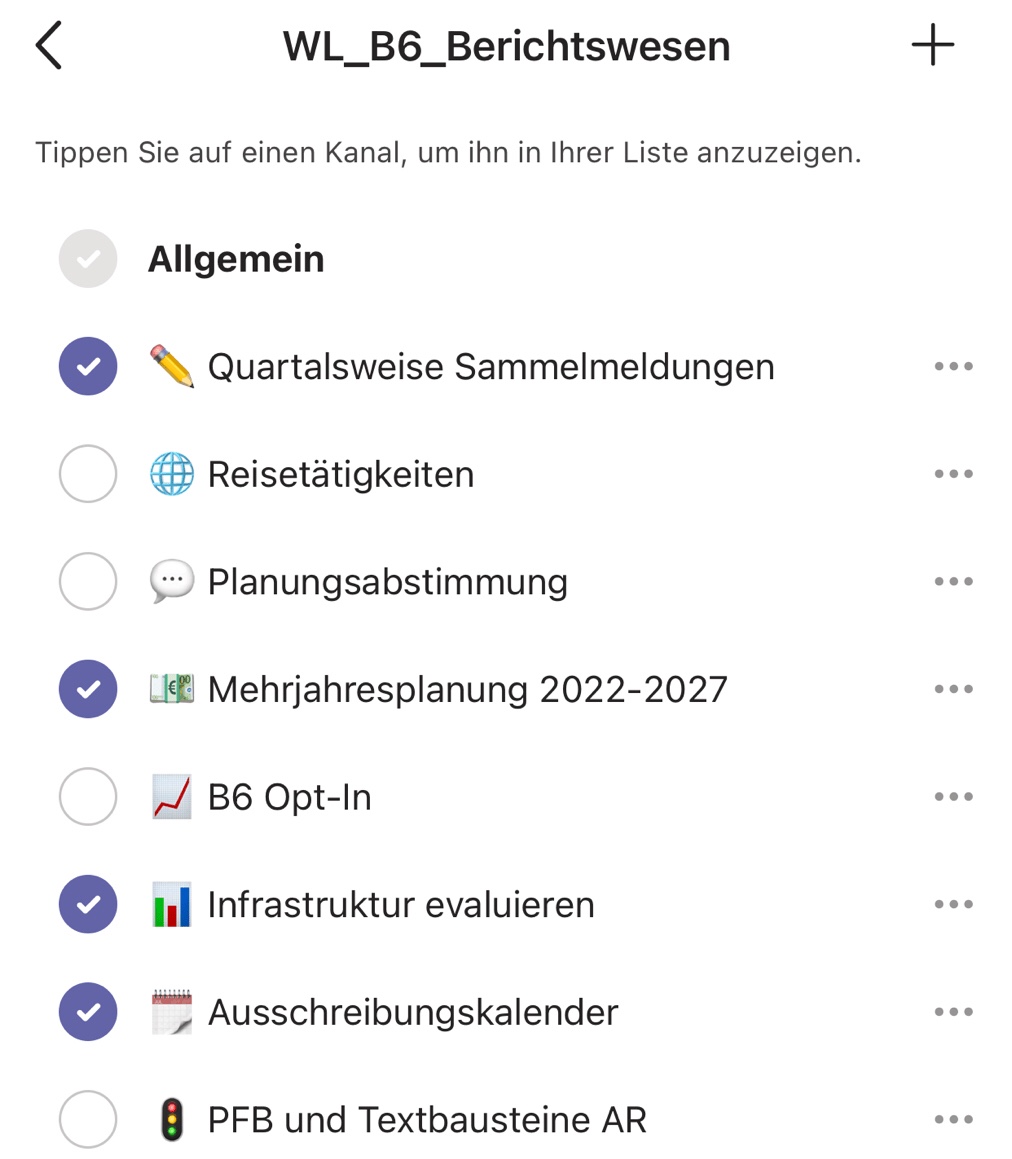Tap the plus icon to add channel

pyautogui.click(x=932, y=46)
